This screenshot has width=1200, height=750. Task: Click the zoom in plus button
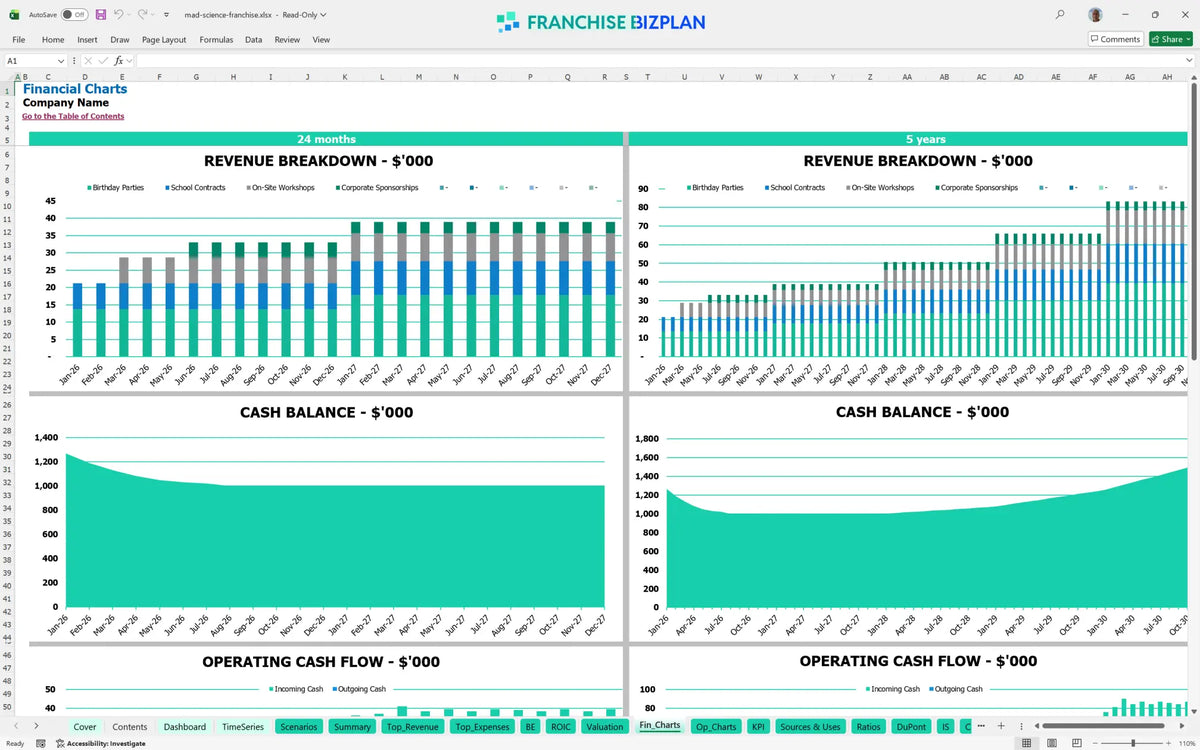(x=1167, y=743)
